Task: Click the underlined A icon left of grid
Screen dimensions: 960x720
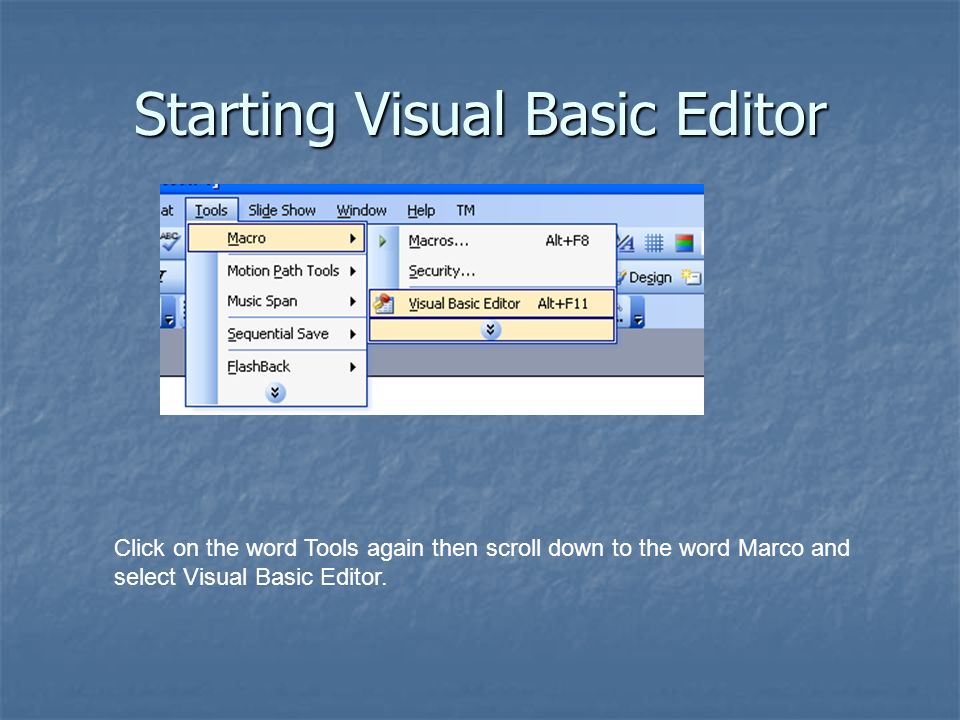Action: (624, 244)
